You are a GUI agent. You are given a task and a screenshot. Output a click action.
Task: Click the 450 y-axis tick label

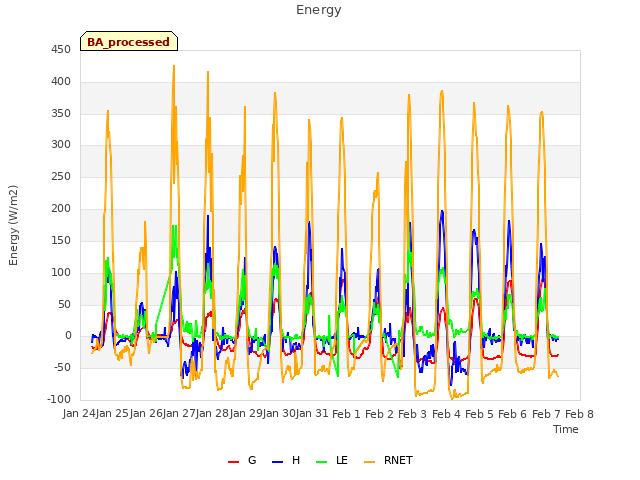pos(61,50)
